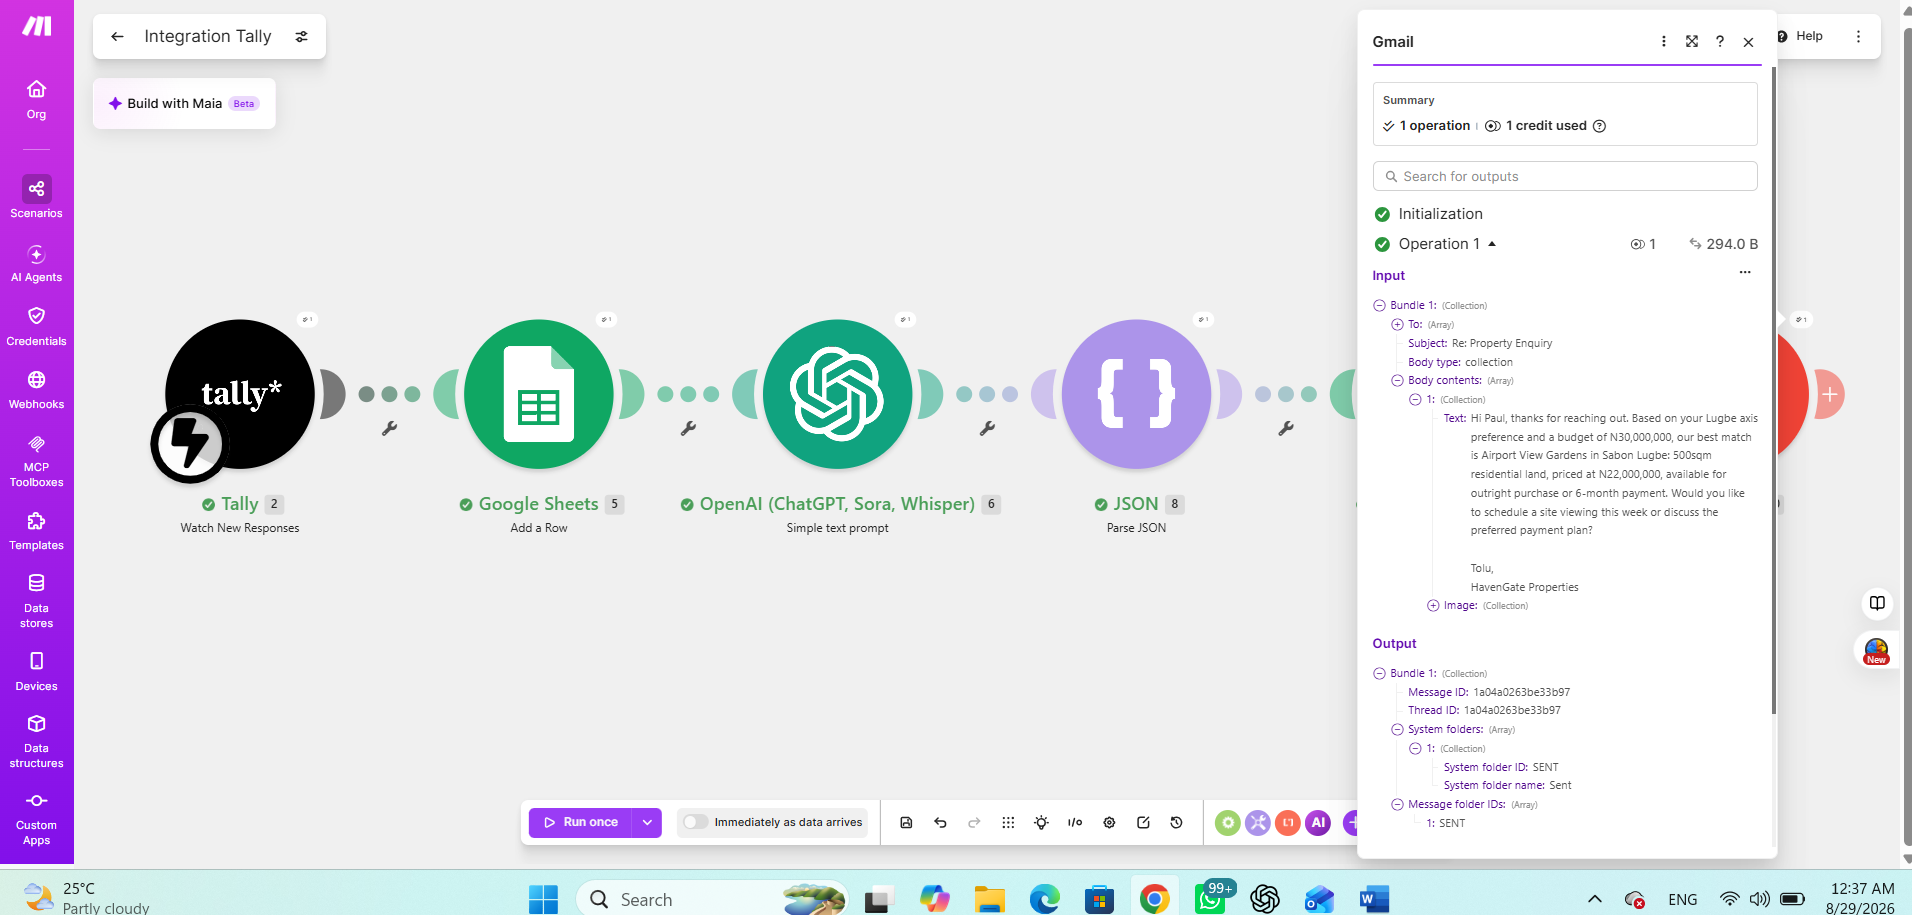Open Chrome from the taskbar

1154,899
